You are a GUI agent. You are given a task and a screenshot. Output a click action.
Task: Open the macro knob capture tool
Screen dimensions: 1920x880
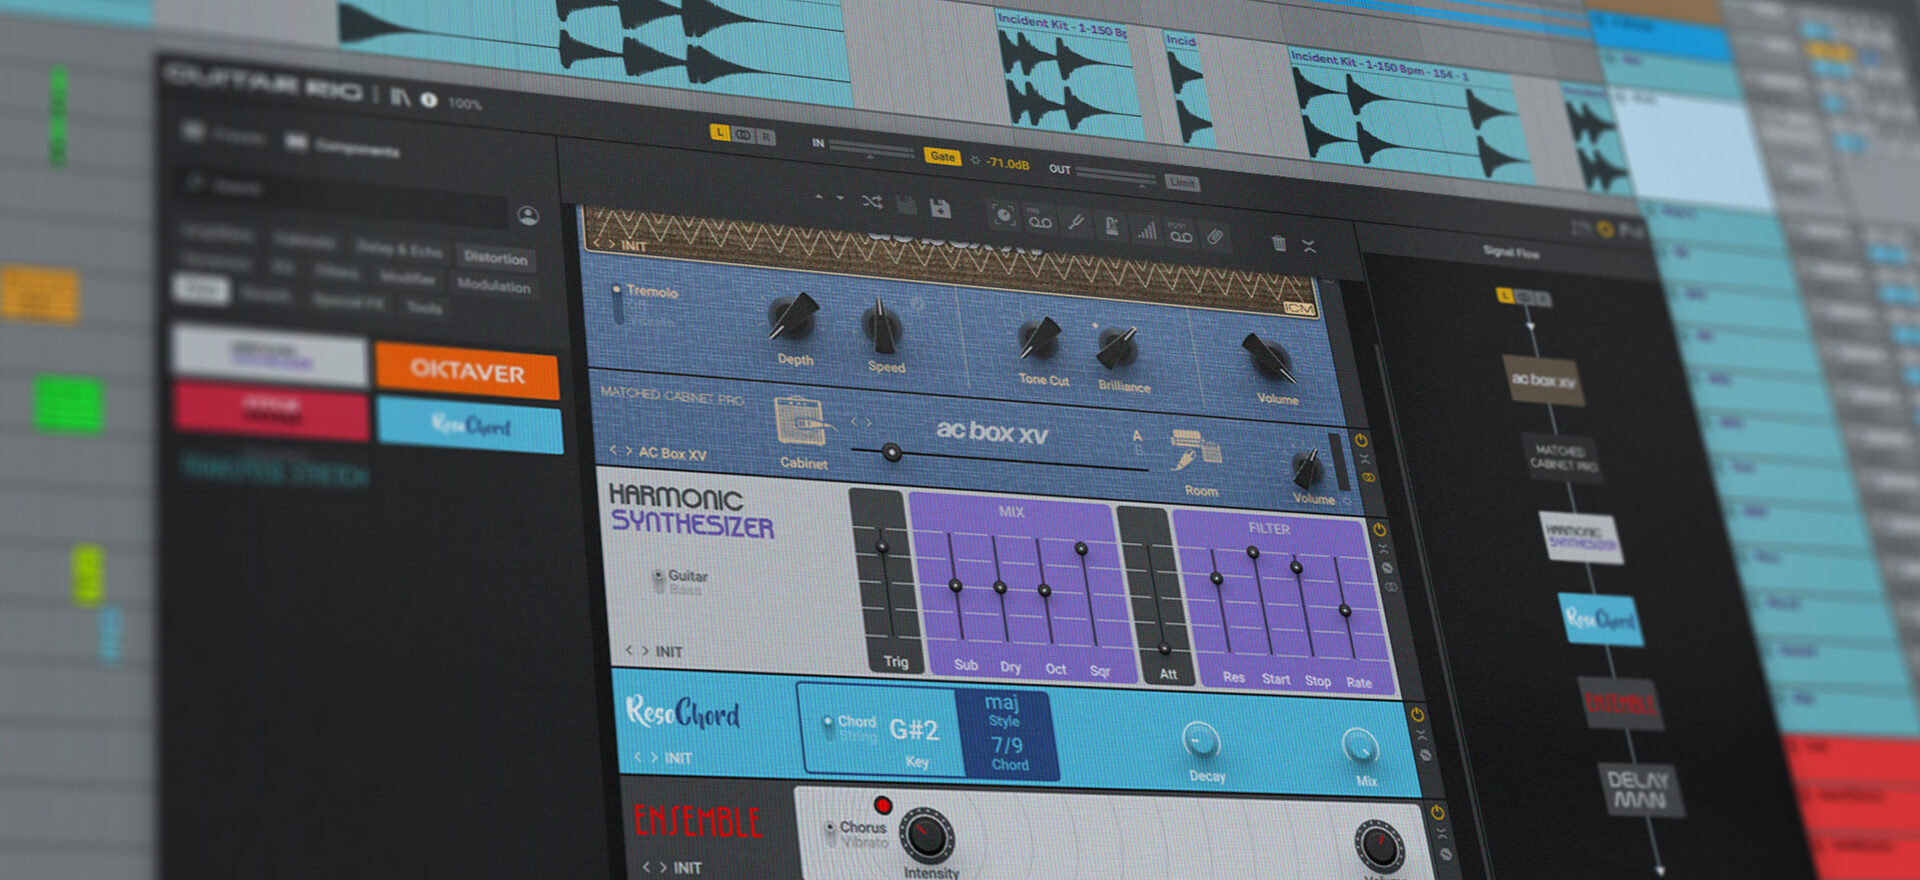pos(1002,214)
